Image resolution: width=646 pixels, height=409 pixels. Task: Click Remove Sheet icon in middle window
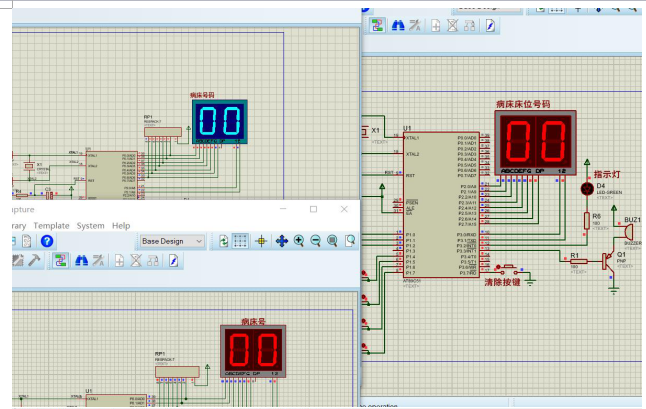coord(136,261)
